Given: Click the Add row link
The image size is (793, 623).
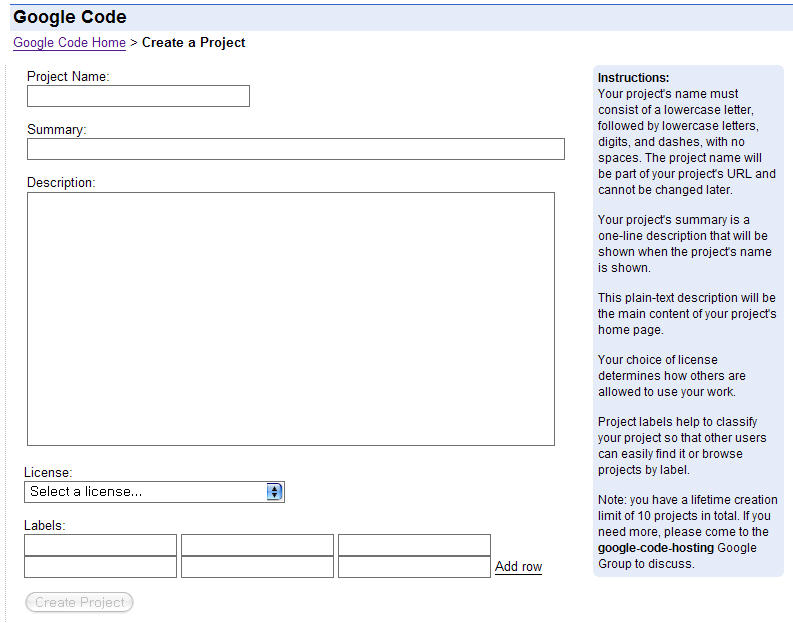Looking at the screenshot, I should click(518, 566).
